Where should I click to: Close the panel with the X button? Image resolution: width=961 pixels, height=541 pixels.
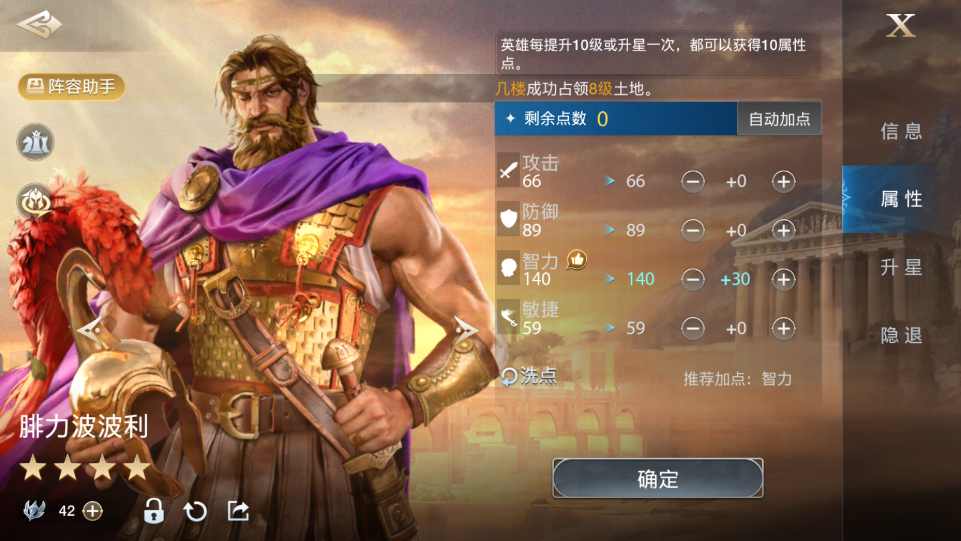(x=900, y=26)
